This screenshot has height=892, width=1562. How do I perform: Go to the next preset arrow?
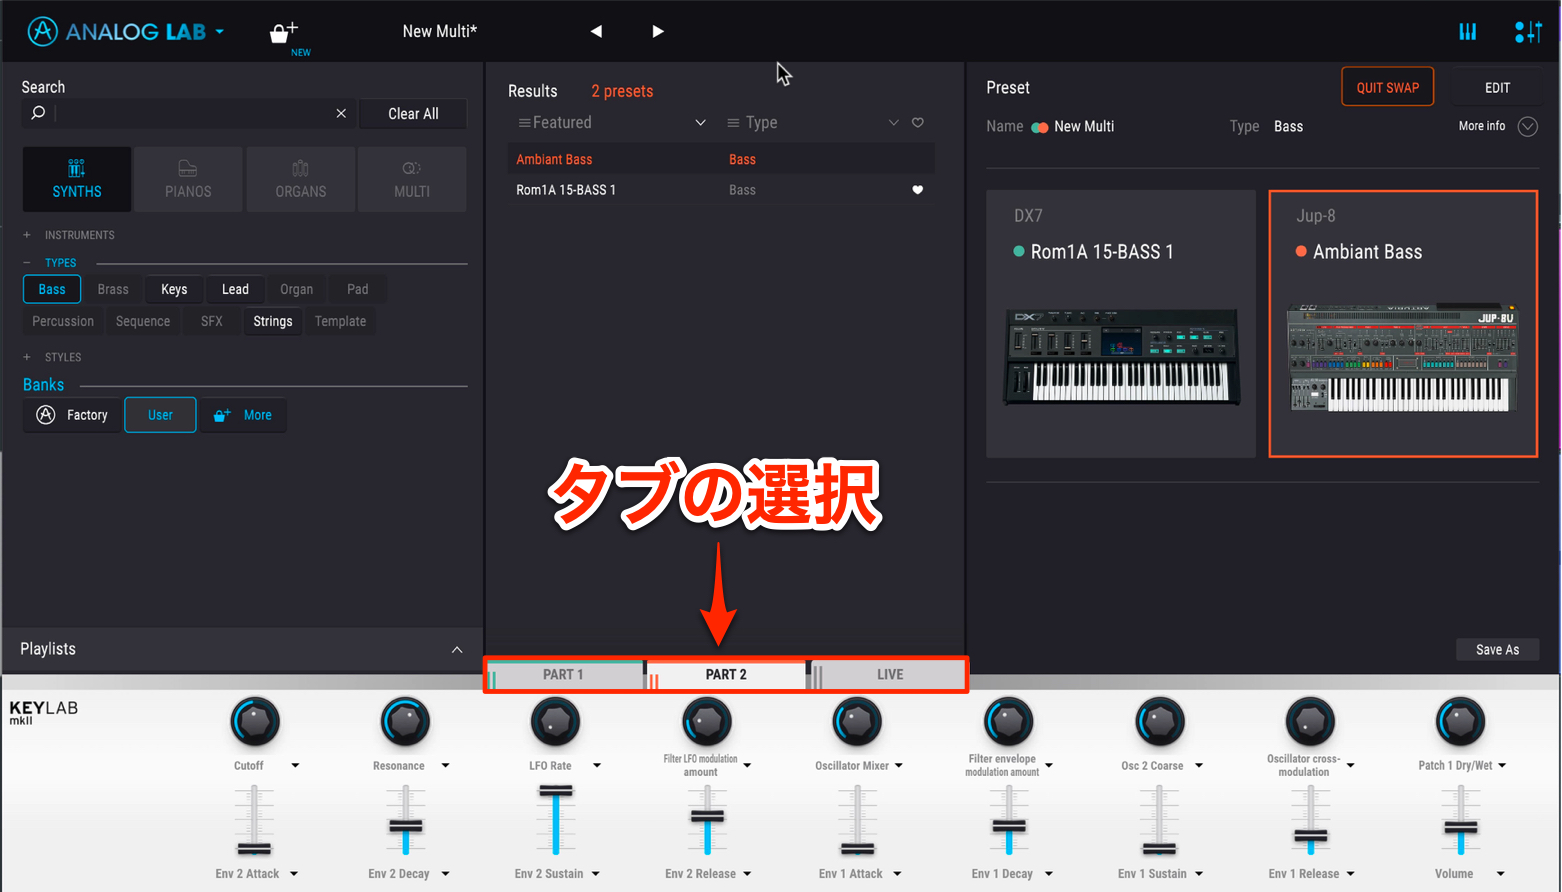click(657, 31)
